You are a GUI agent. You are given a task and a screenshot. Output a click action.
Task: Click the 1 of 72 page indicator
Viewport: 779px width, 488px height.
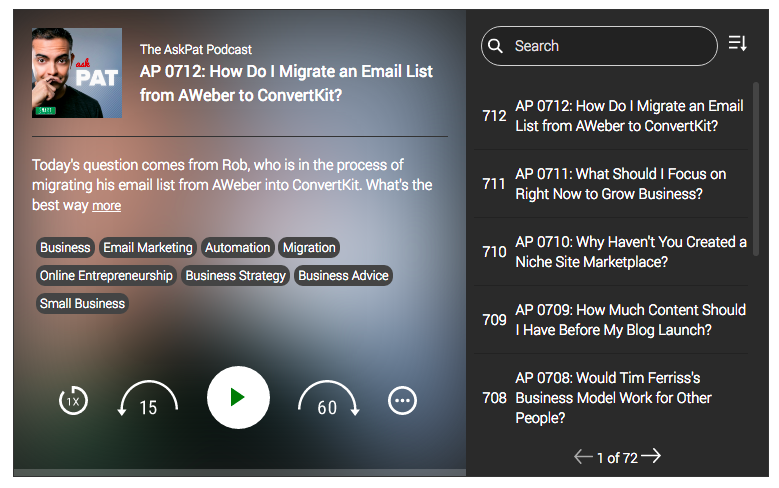(617, 458)
